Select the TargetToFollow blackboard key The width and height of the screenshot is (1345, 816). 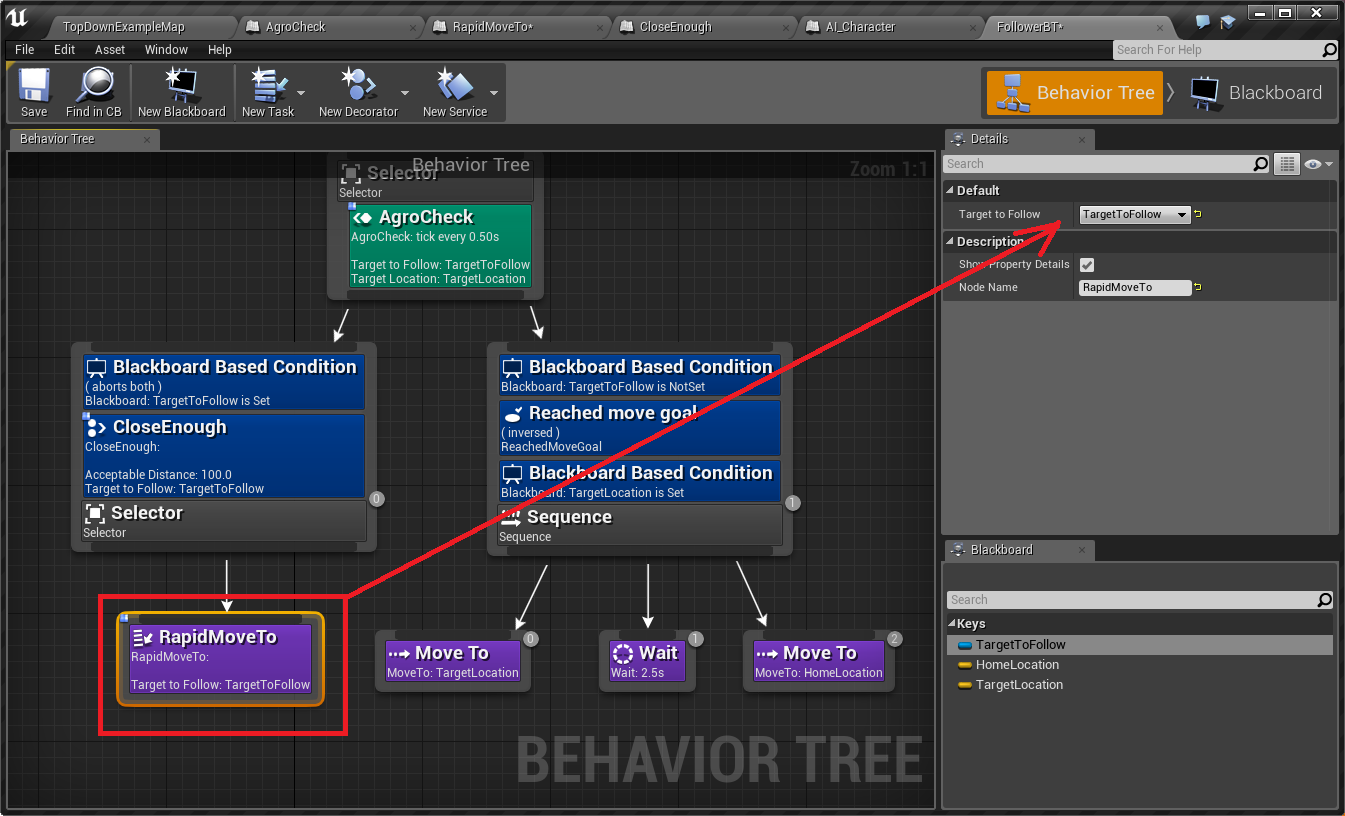1139,645
